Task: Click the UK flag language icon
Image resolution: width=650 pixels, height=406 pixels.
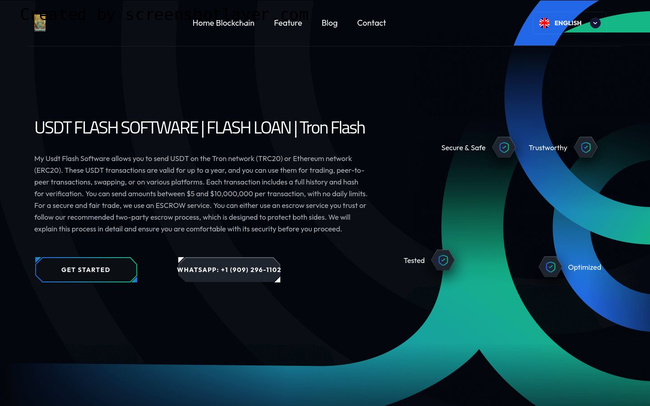Action: click(544, 23)
